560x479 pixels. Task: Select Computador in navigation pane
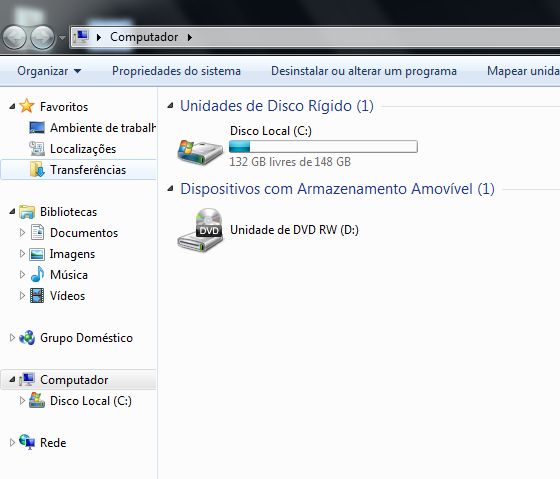coord(74,380)
